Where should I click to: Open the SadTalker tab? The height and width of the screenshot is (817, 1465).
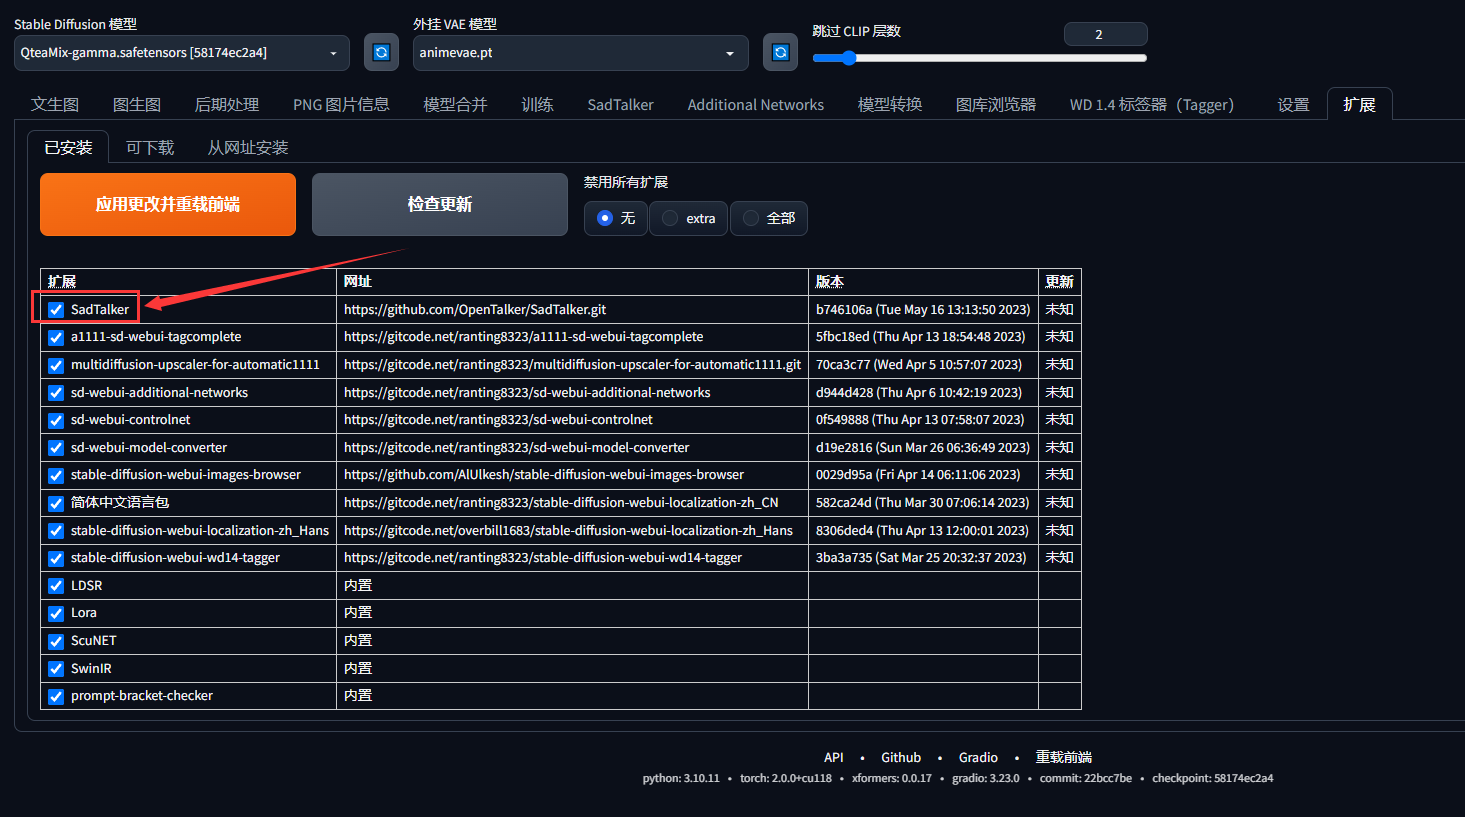[x=620, y=103]
